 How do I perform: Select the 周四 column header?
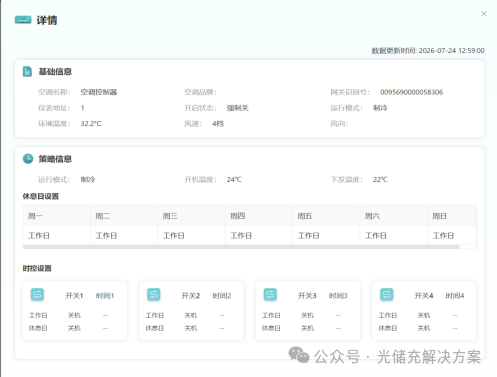[259, 216]
